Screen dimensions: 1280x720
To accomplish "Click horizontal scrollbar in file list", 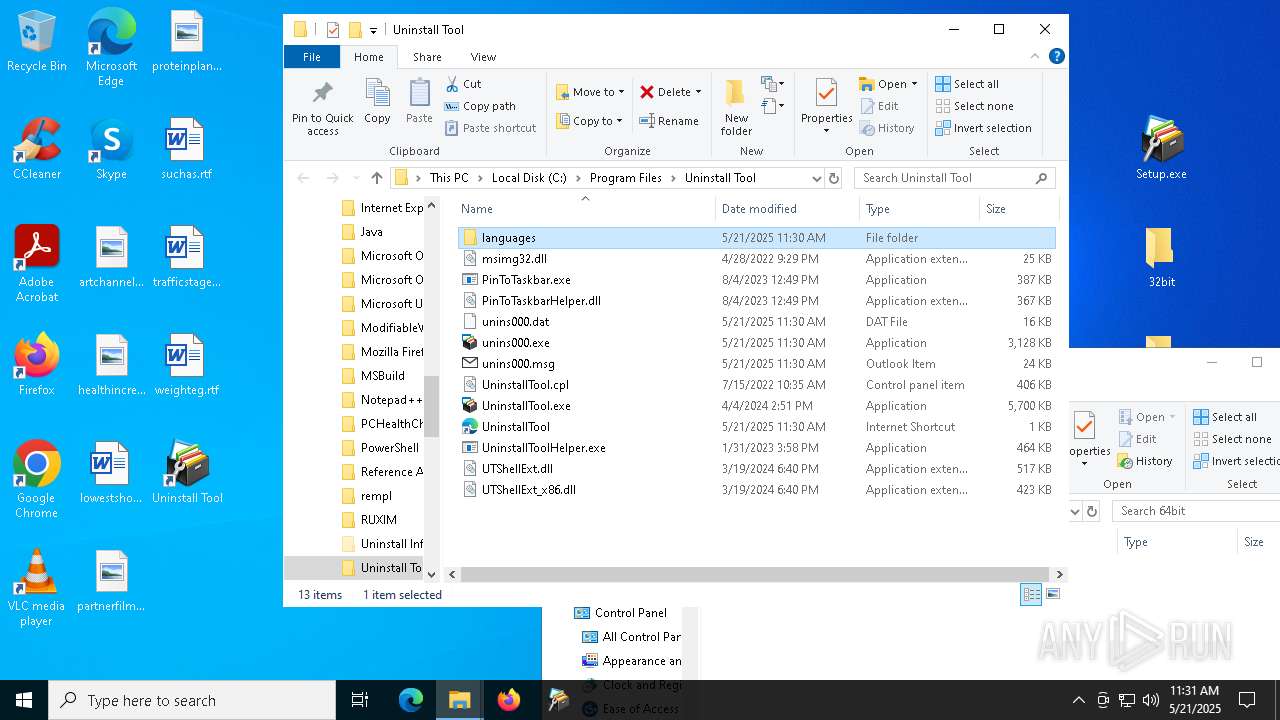I will pos(755,575).
